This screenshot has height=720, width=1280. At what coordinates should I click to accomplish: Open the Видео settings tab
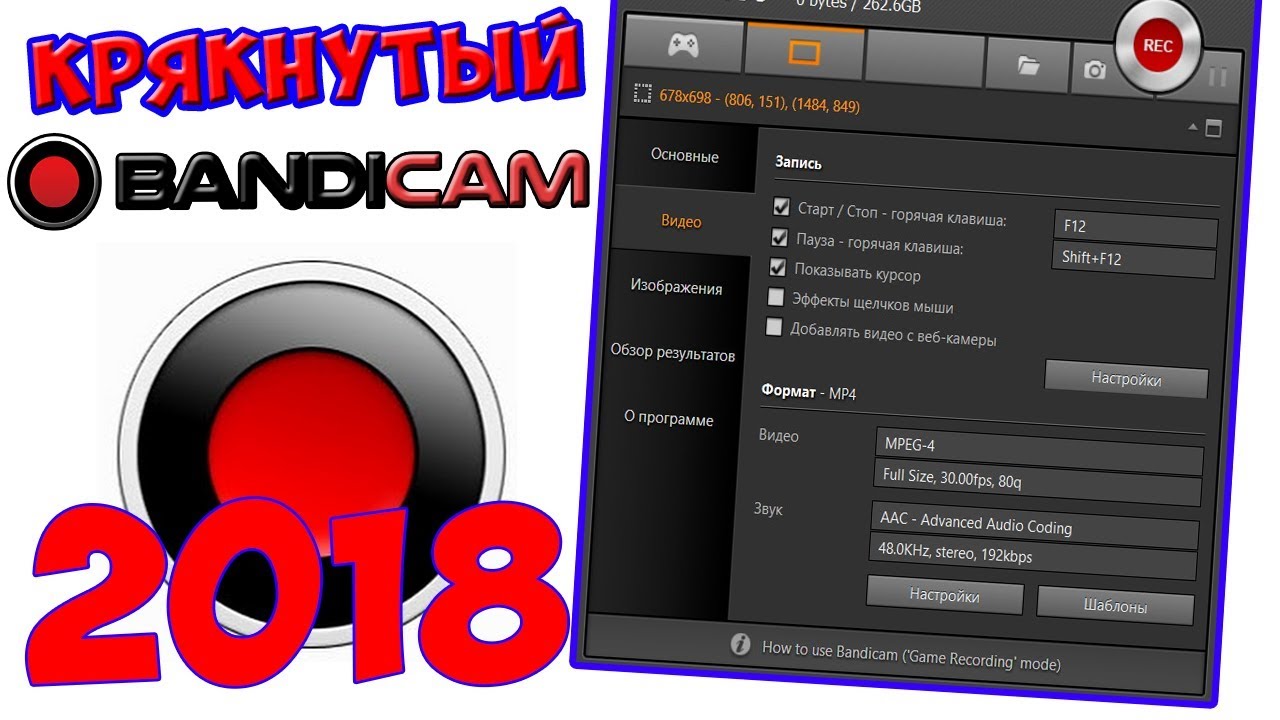[x=681, y=221]
